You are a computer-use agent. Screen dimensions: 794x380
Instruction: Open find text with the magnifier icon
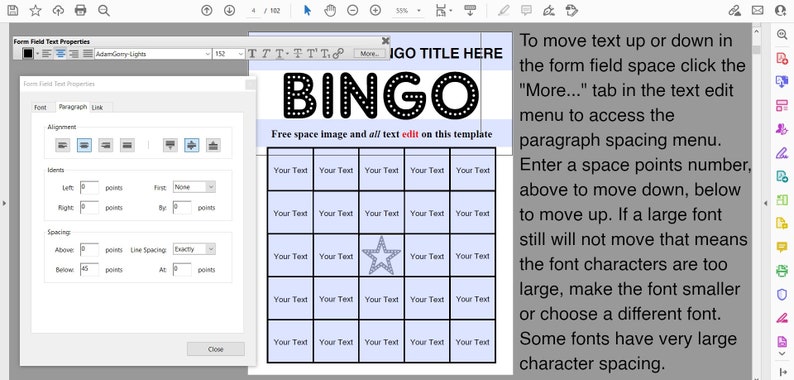(104, 10)
